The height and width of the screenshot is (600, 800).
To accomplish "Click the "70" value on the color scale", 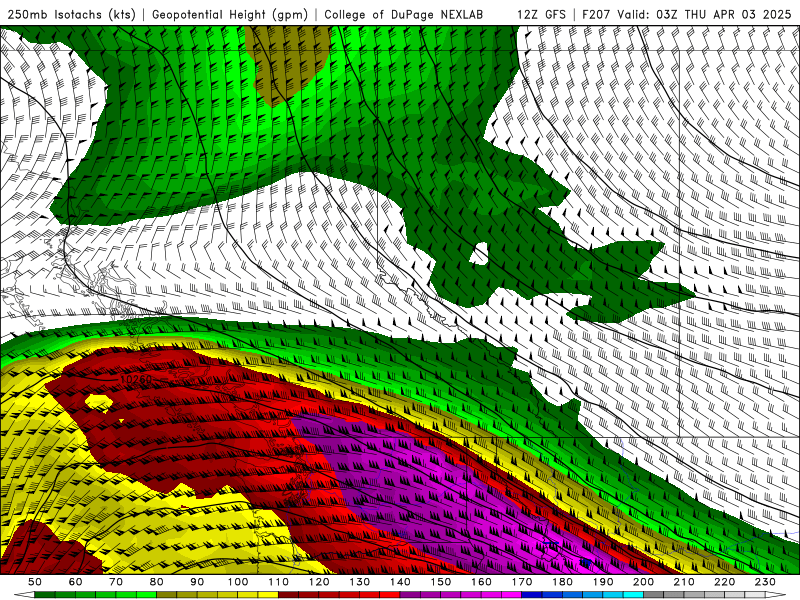I will pos(116,582).
